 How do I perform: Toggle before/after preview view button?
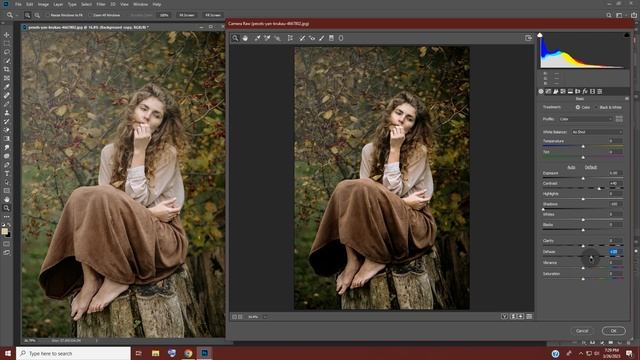point(505,316)
